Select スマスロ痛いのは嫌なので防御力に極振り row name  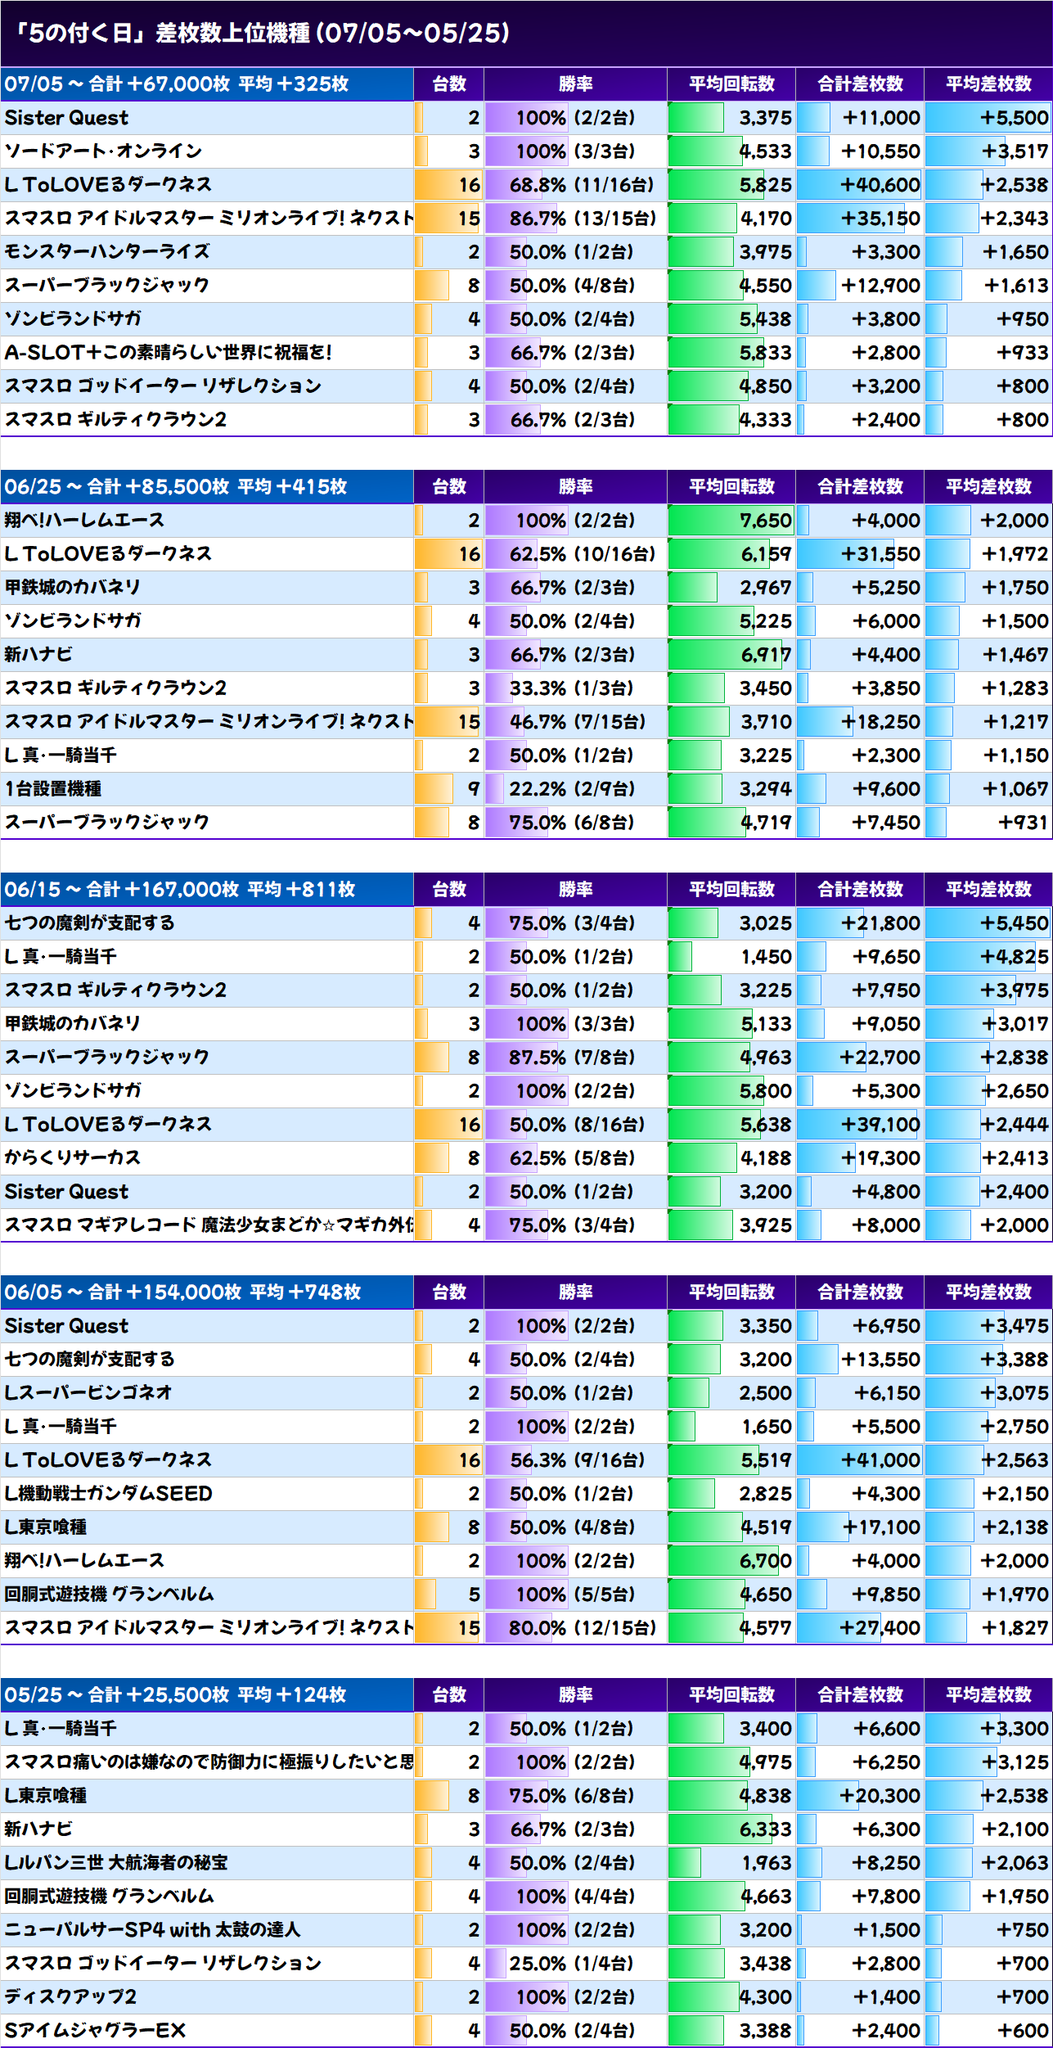208,1762
